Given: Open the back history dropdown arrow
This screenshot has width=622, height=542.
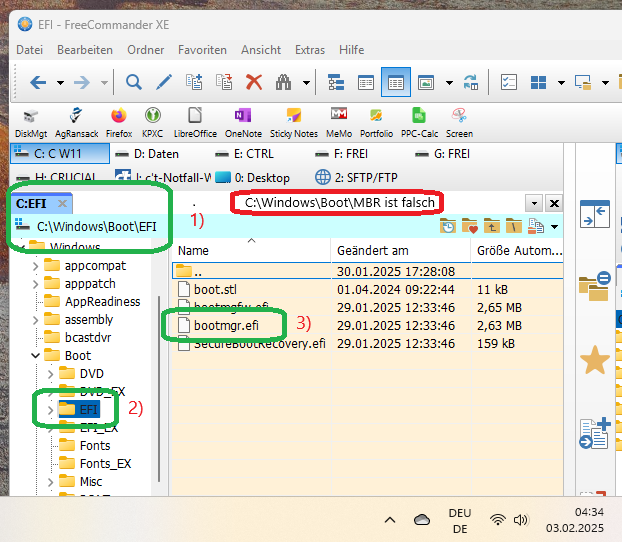Looking at the screenshot, I should [60, 83].
